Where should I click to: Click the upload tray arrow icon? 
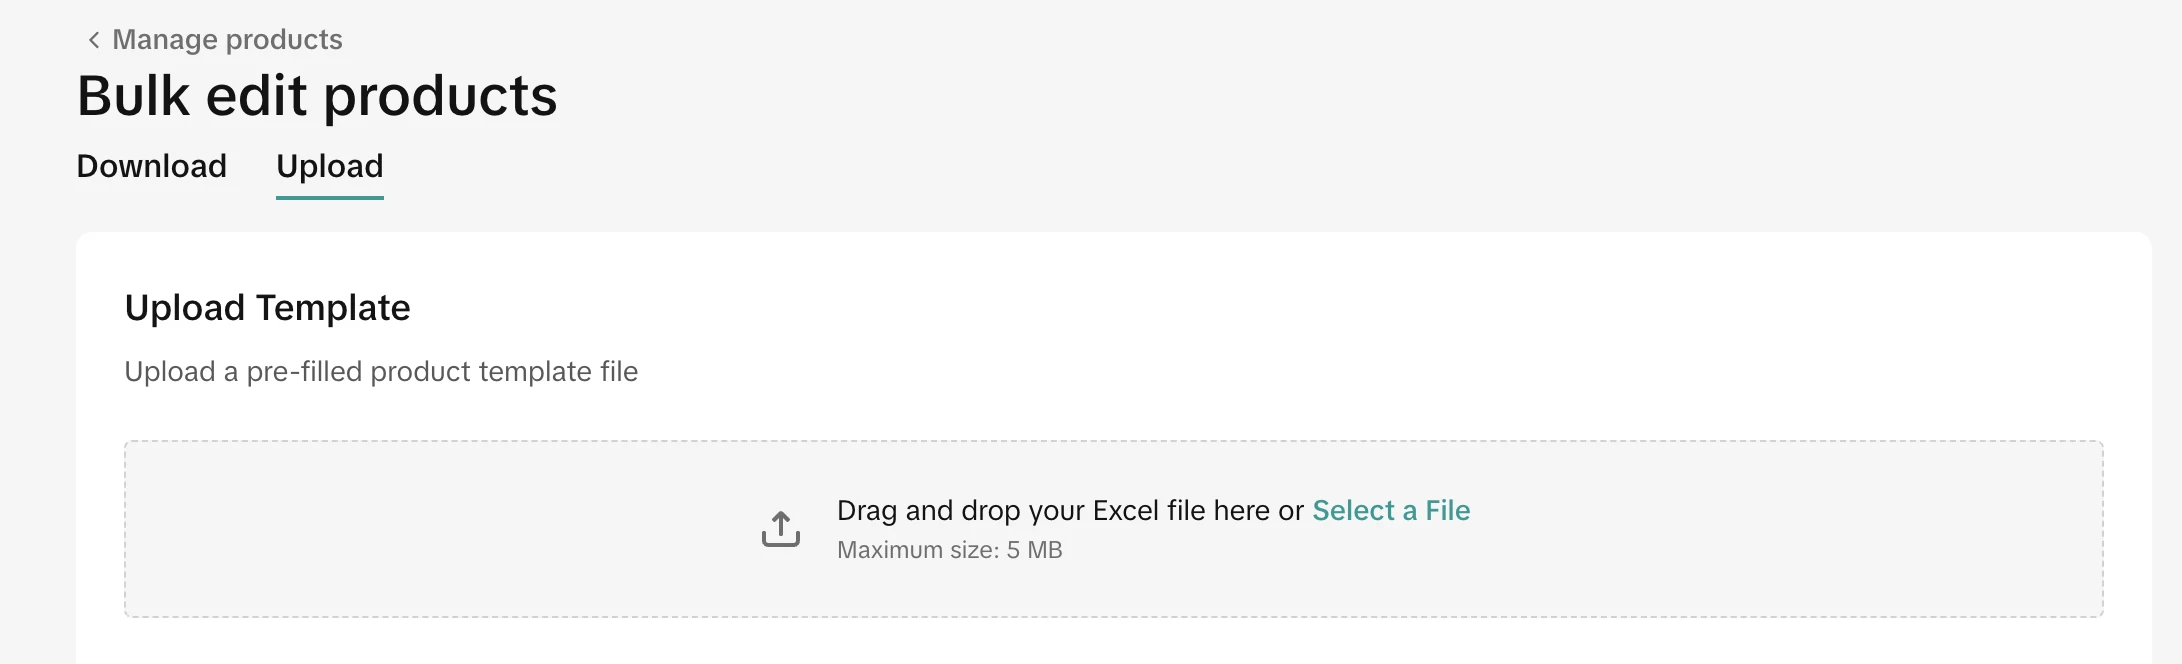[781, 529]
